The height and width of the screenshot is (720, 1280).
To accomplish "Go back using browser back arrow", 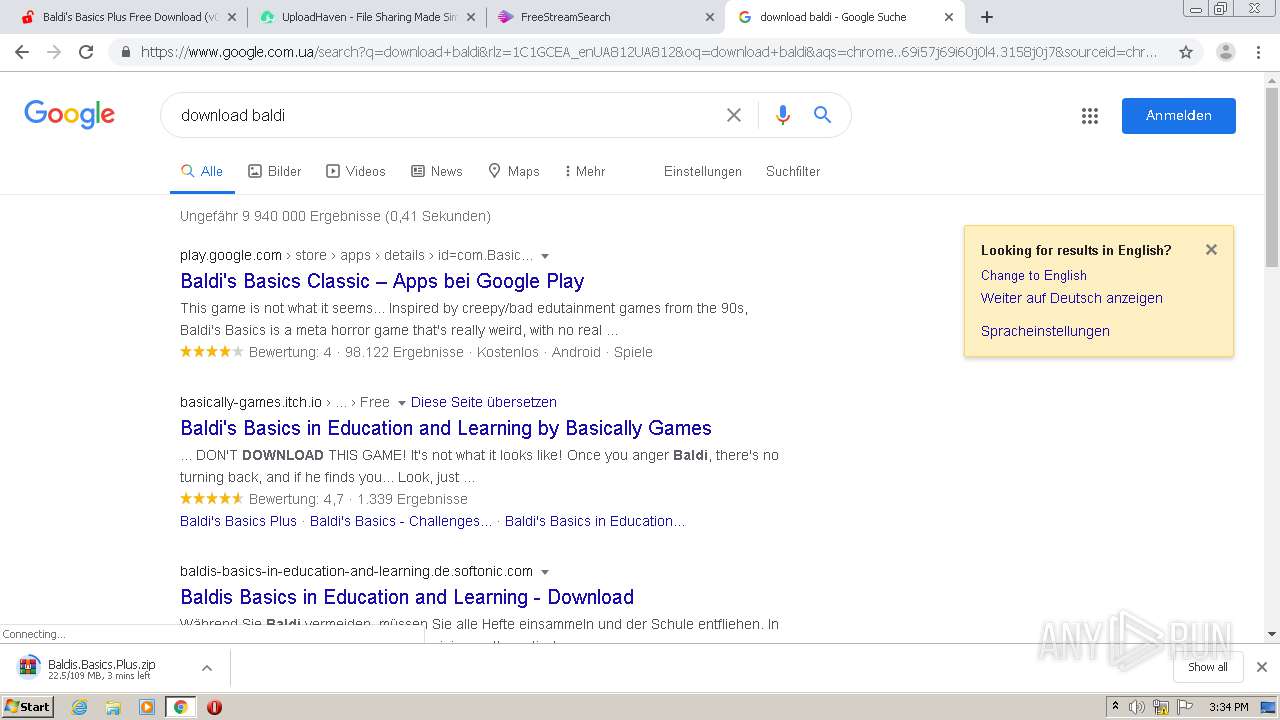I will pyautogui.click(x=22, y=52).
